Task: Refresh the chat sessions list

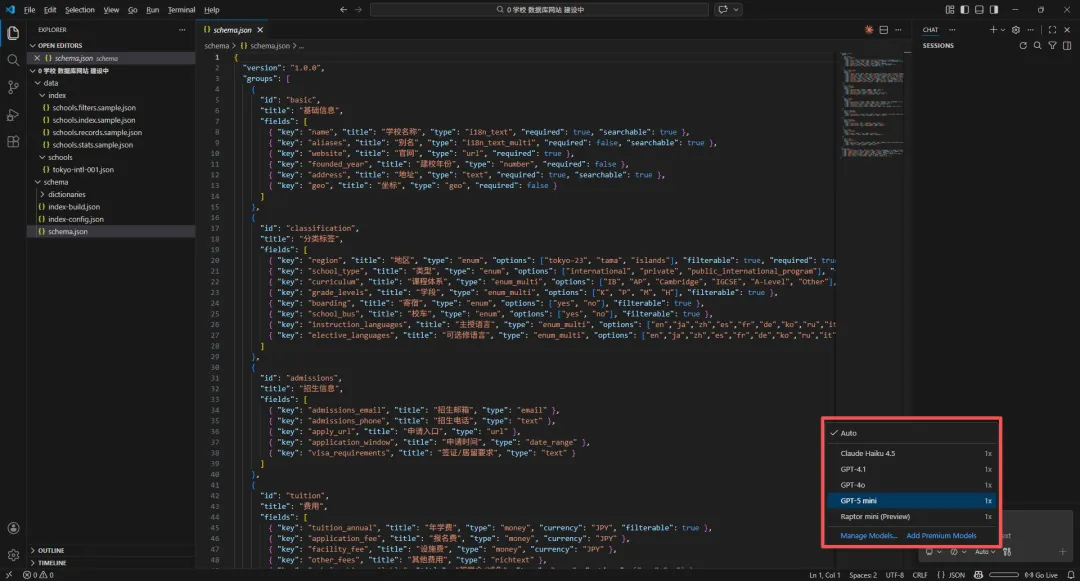Action: pyautogui.click(x=1023, y=45)
